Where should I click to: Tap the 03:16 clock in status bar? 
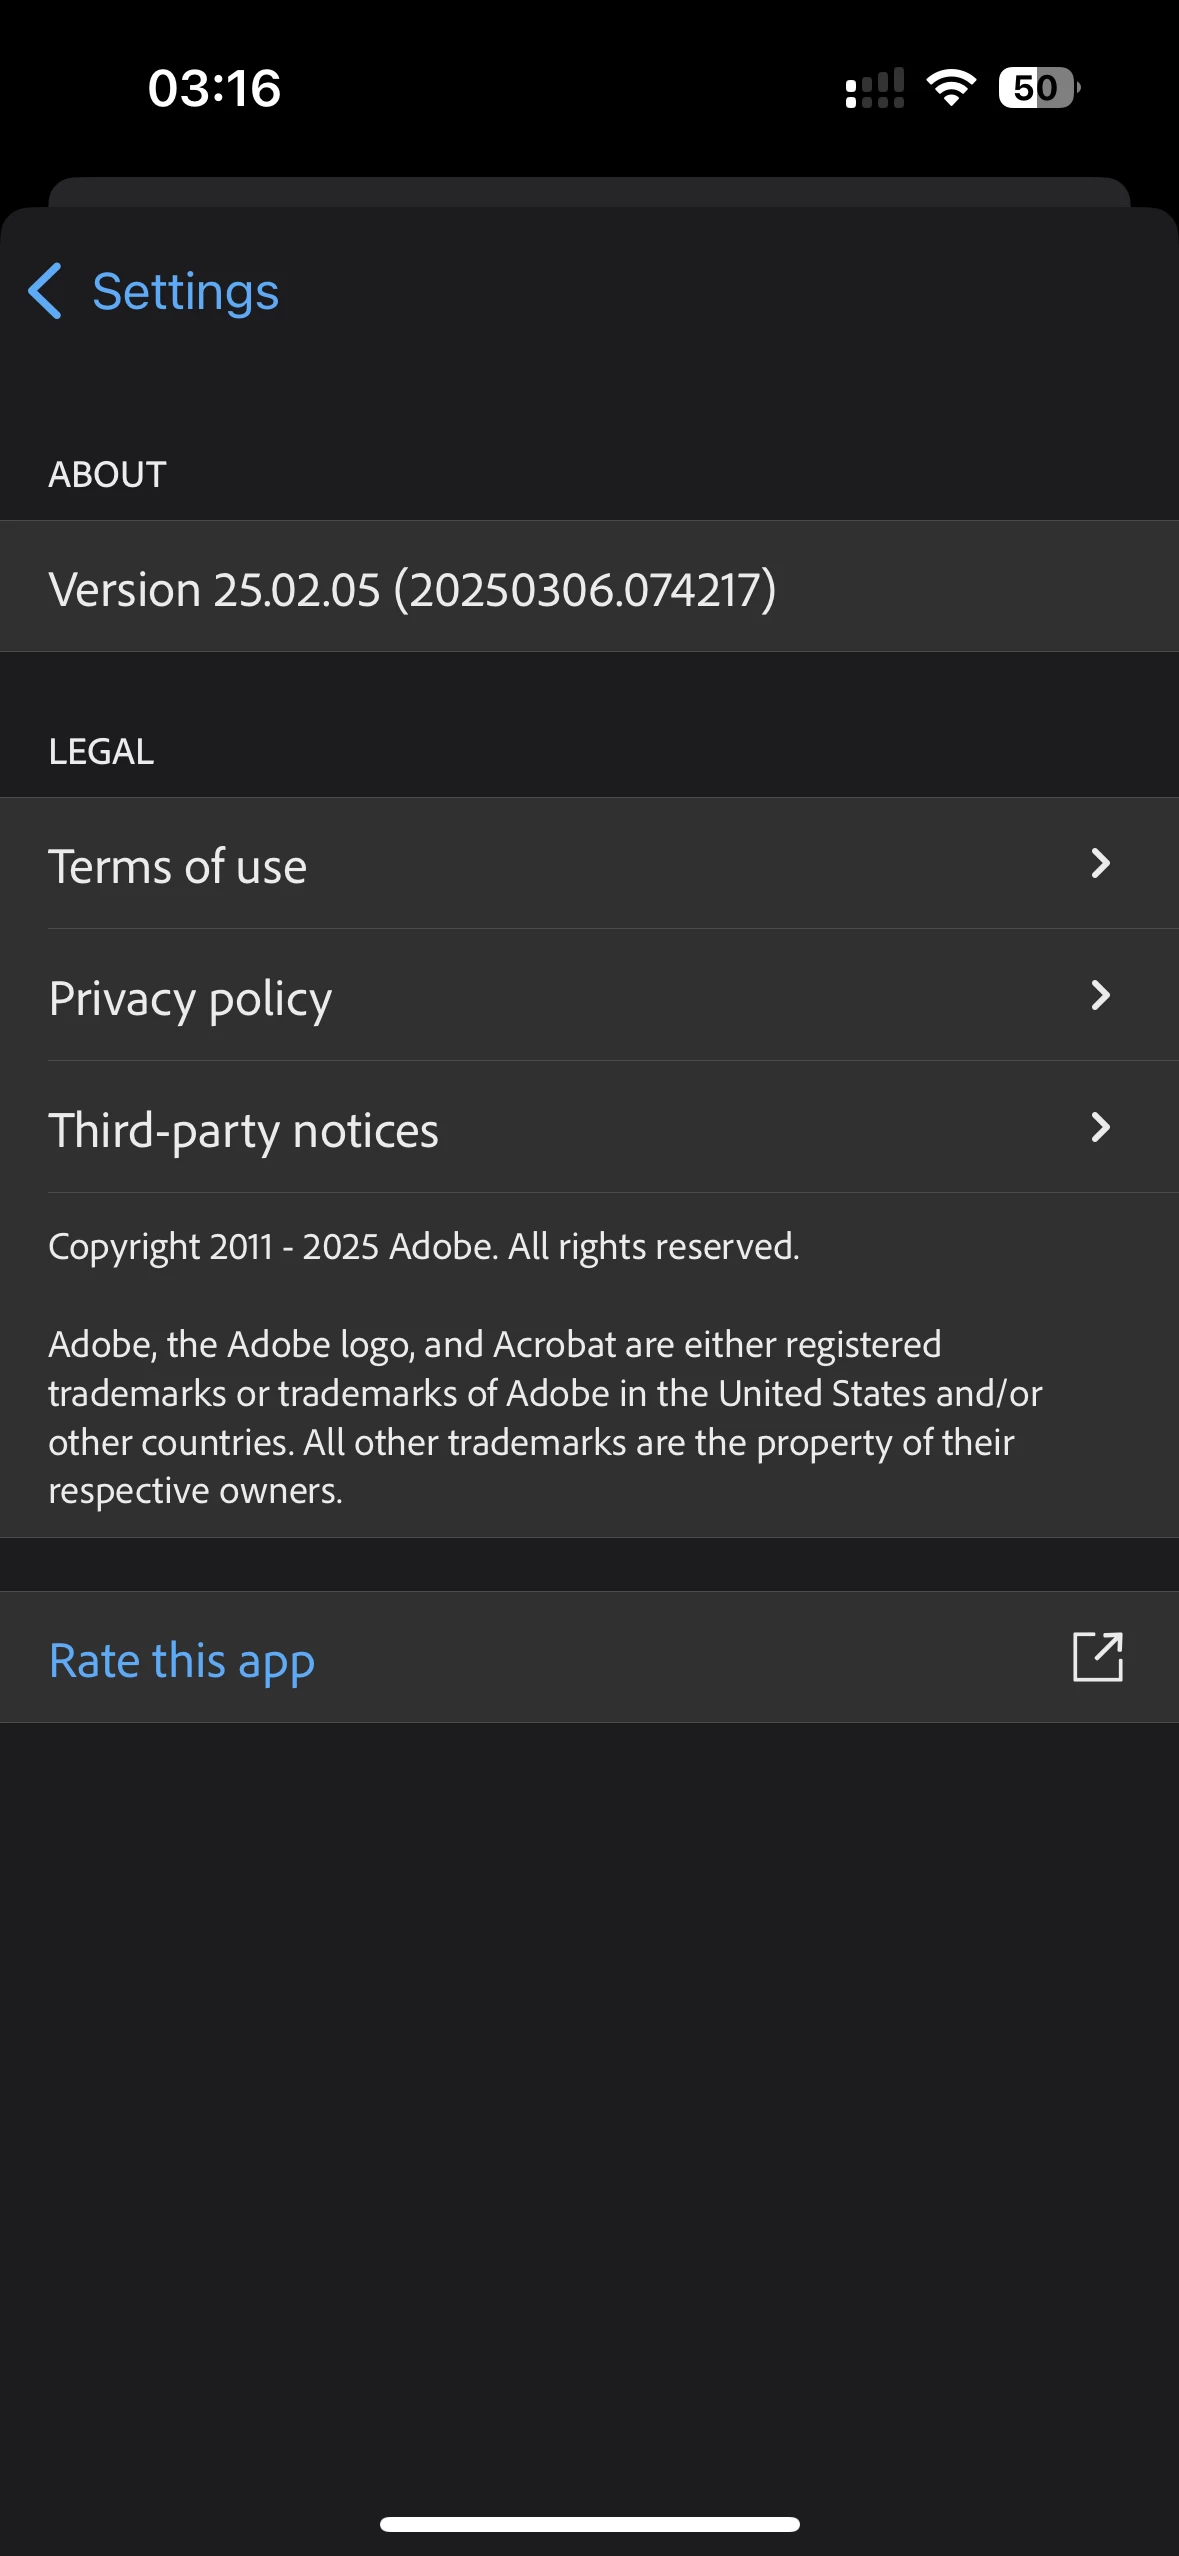tap(214, 88)
